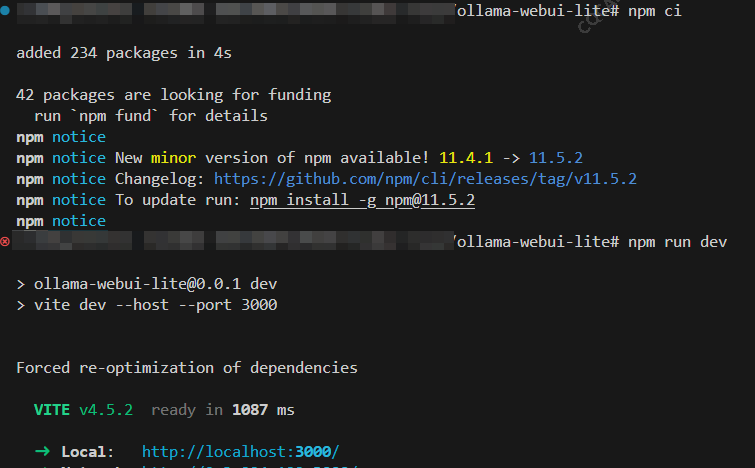
Task: Click the '1087' startup time value
Action: (x=250, y=410)
